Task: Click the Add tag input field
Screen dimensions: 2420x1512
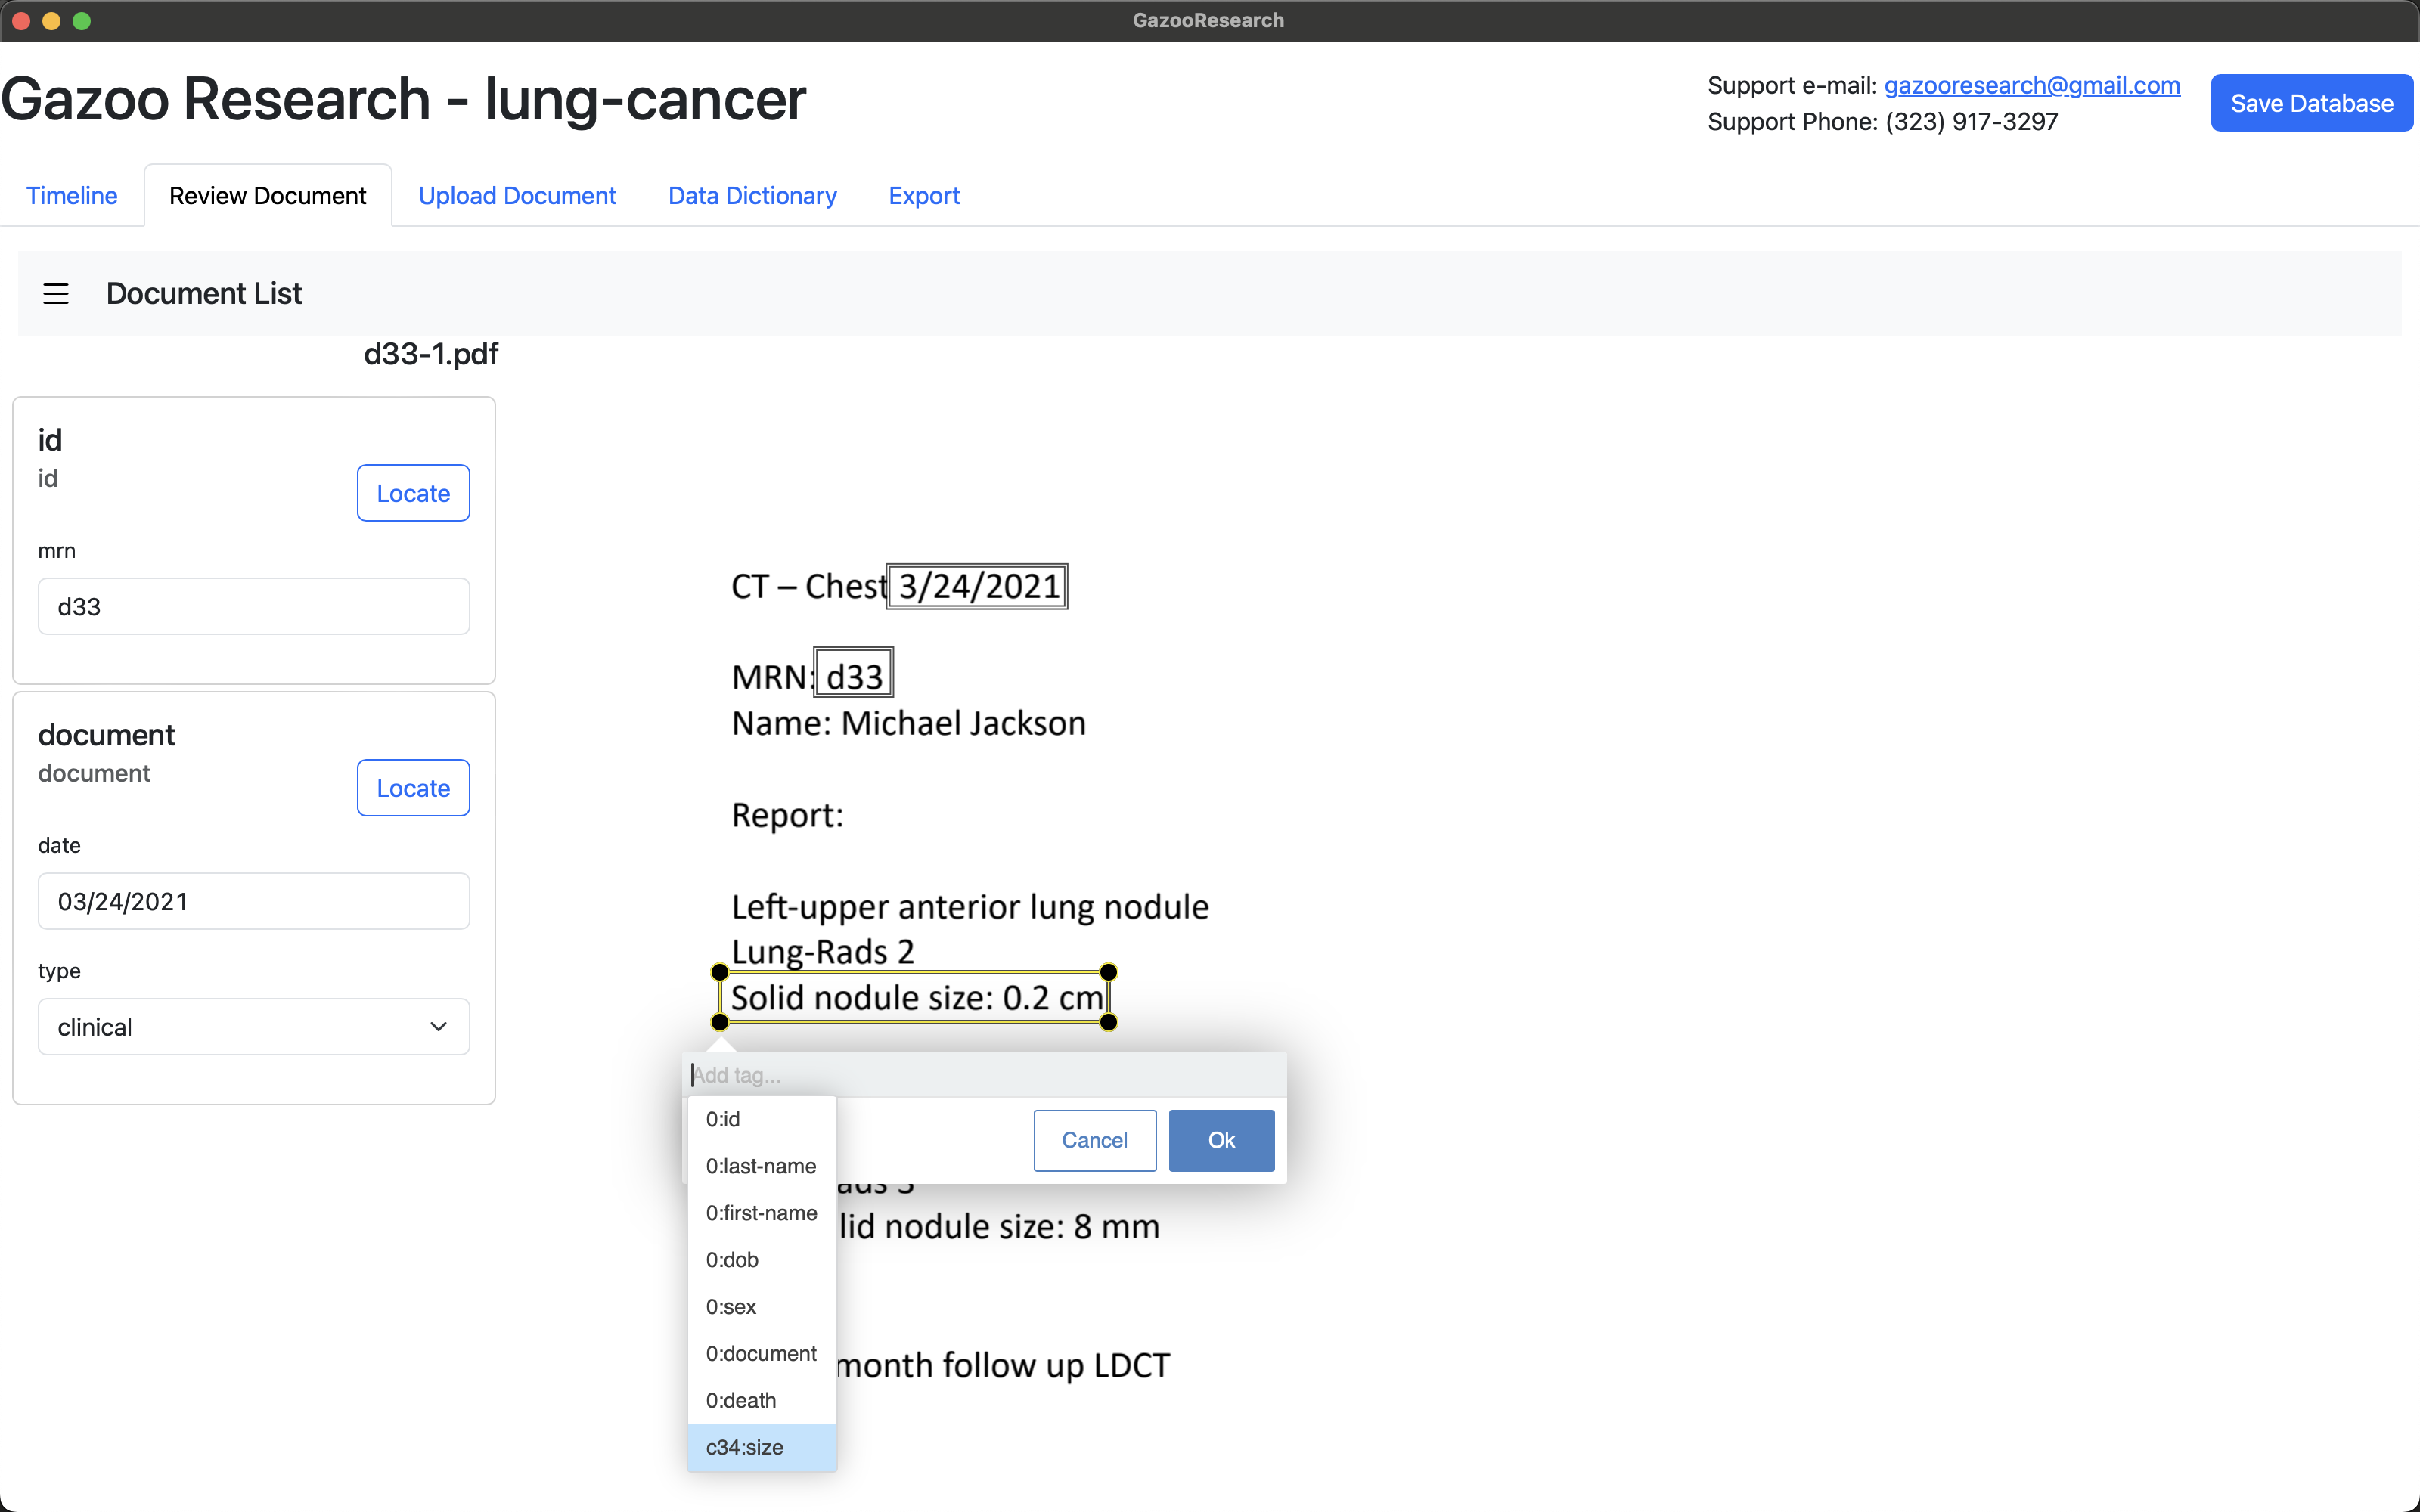Action: pyautogui.click(x=985, y=1075)
